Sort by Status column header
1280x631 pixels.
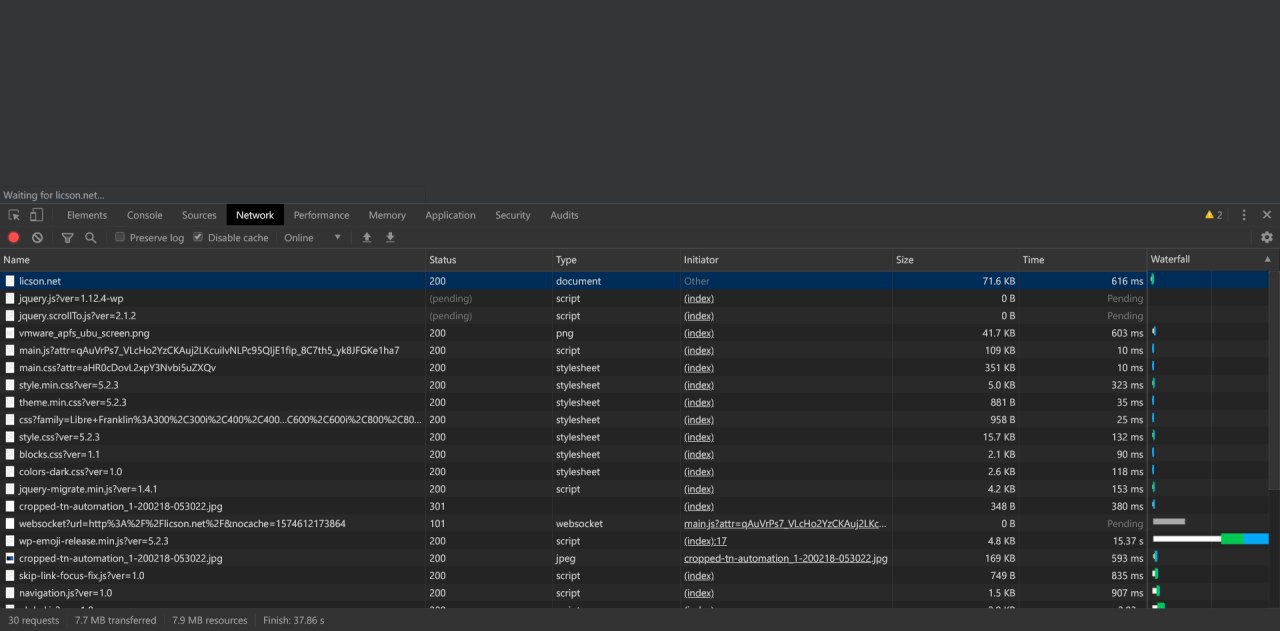[489, 260]
